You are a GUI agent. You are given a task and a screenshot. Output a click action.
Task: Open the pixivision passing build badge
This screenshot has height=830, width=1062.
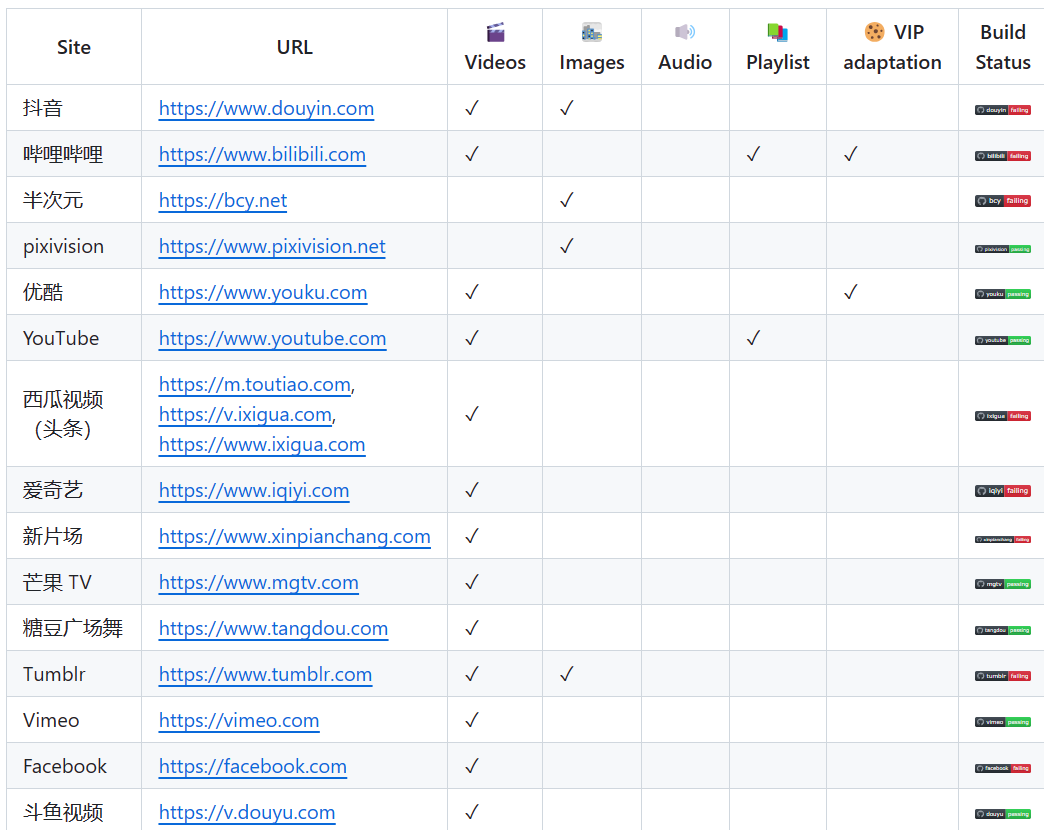click(x=1002, y=249)
